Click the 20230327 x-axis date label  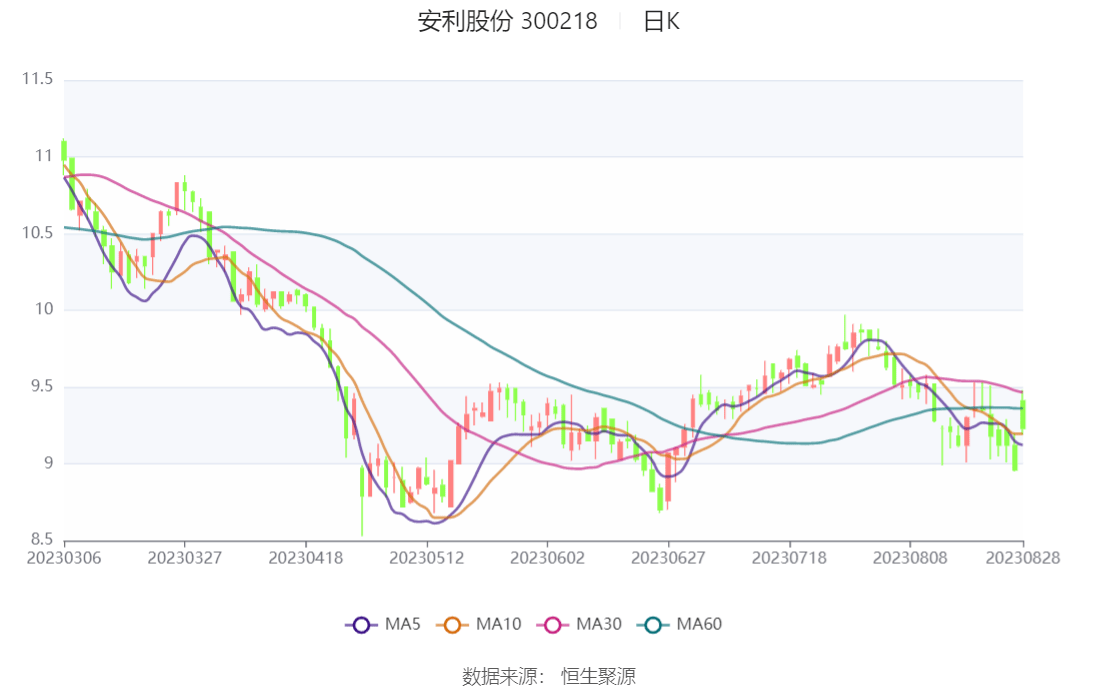click(184, 558)
